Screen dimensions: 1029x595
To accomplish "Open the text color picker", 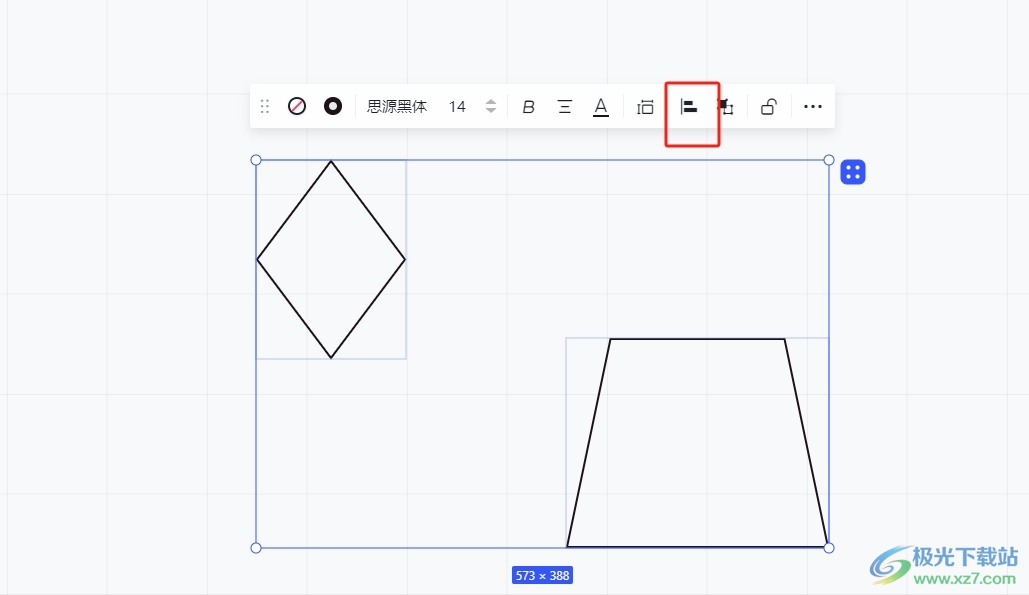I will click(600, 107).
